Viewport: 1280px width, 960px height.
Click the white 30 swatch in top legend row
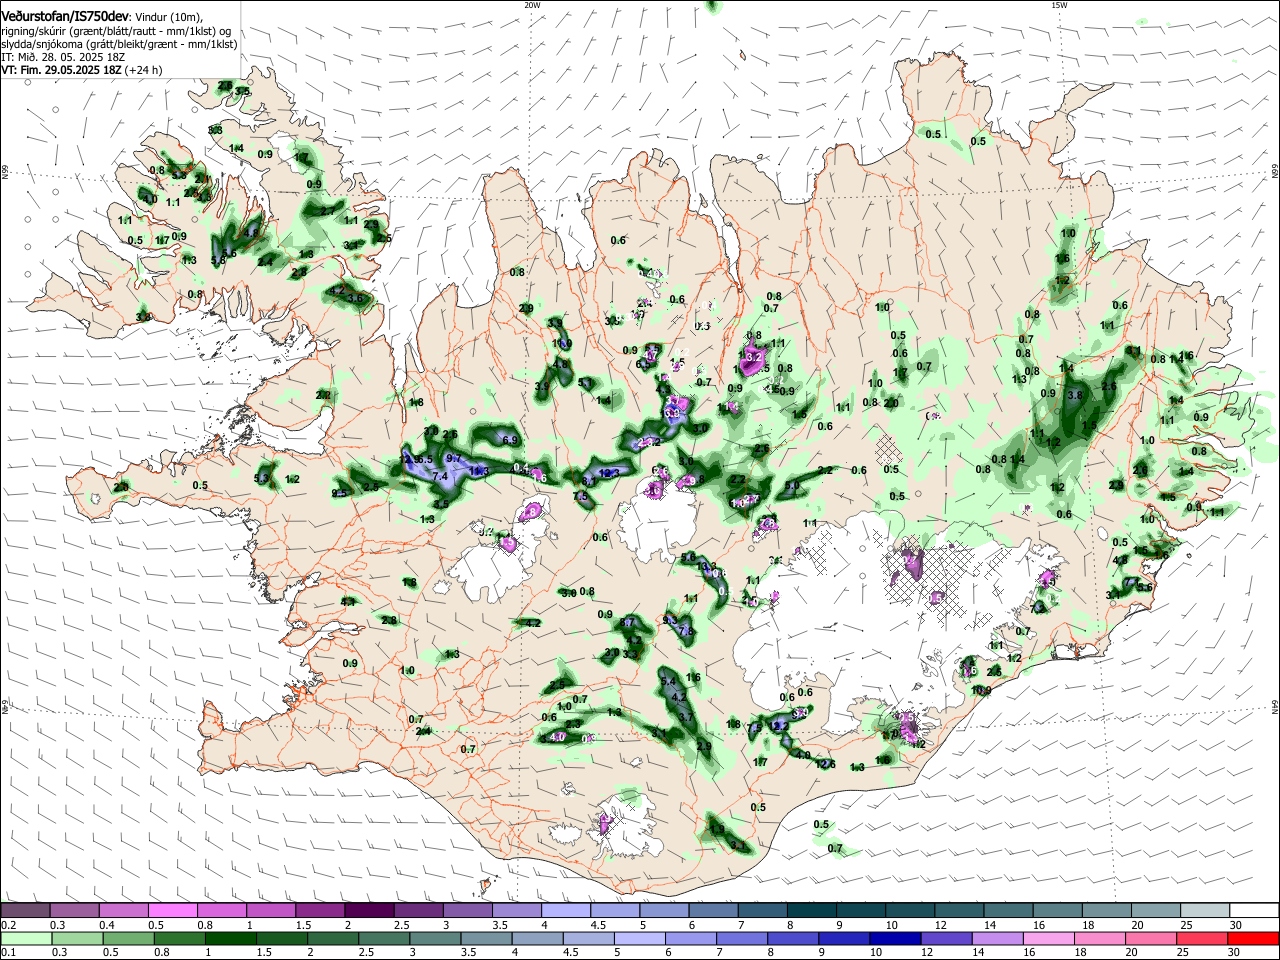click(1254, 910)
